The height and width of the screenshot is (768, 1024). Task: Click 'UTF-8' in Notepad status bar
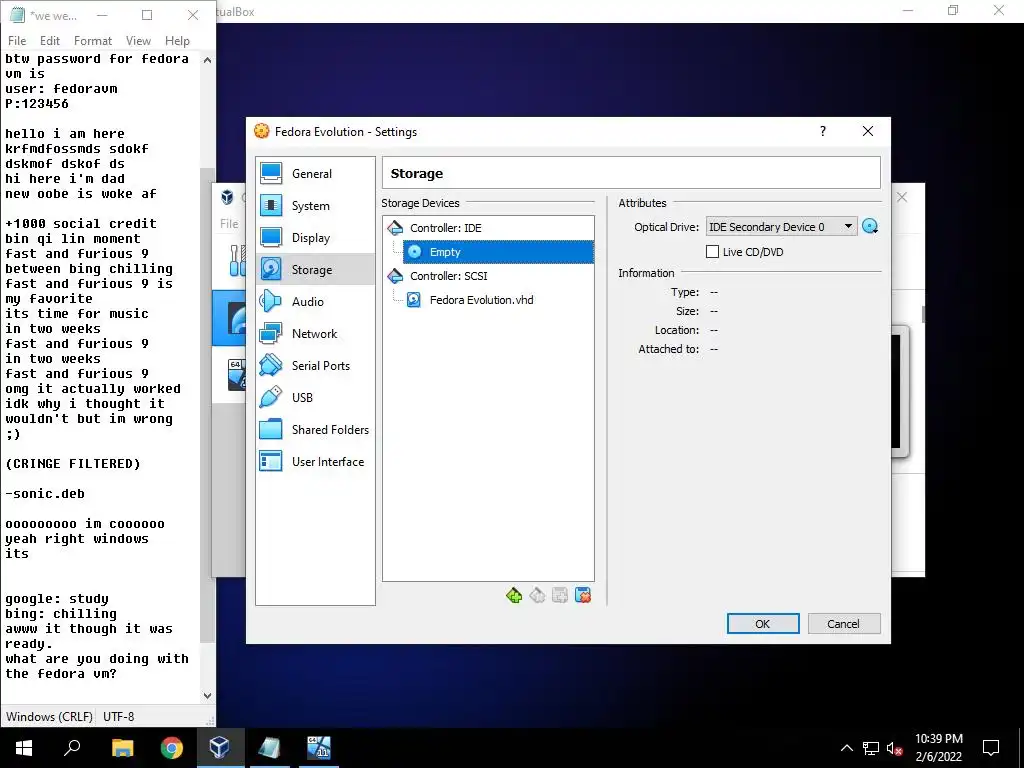pyautogui.click(x=118, y=716)
